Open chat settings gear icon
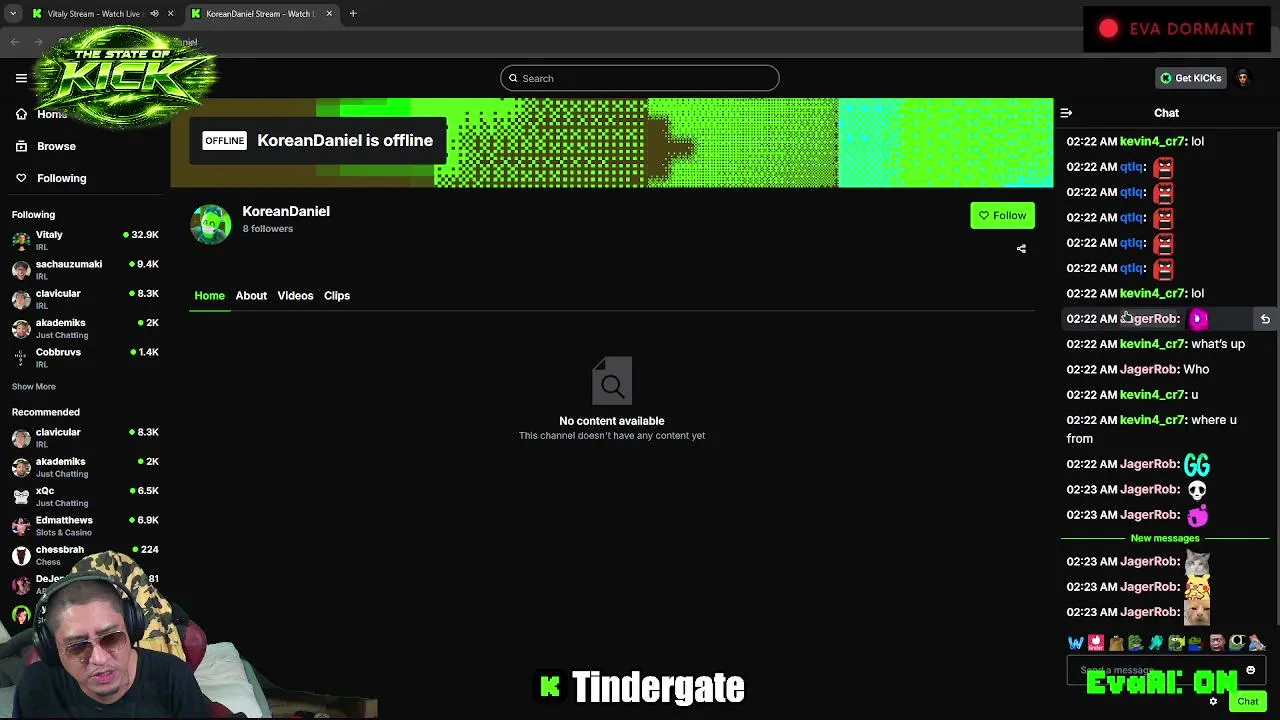 [1213, 702]
